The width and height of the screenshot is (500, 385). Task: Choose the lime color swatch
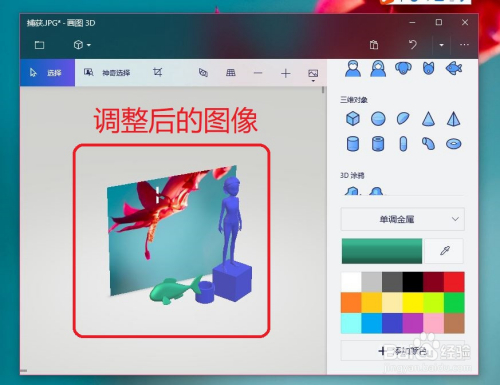434,303
